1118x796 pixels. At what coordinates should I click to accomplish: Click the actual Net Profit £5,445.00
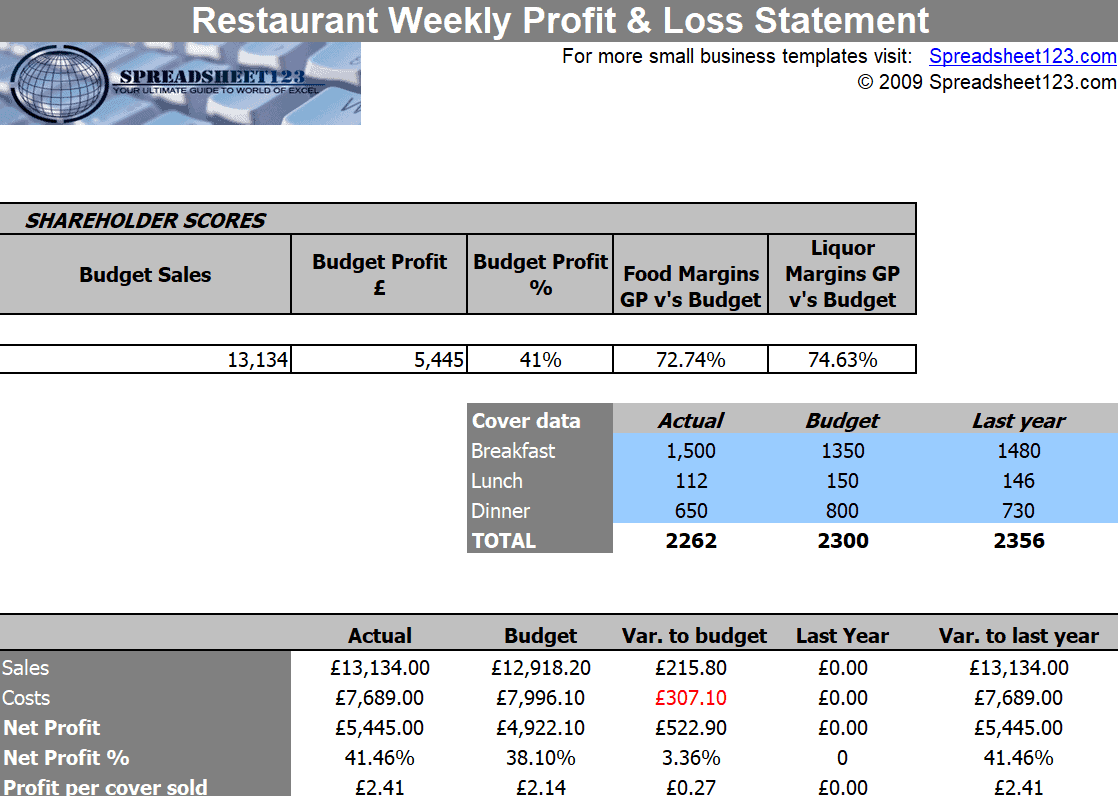[379, 728]
